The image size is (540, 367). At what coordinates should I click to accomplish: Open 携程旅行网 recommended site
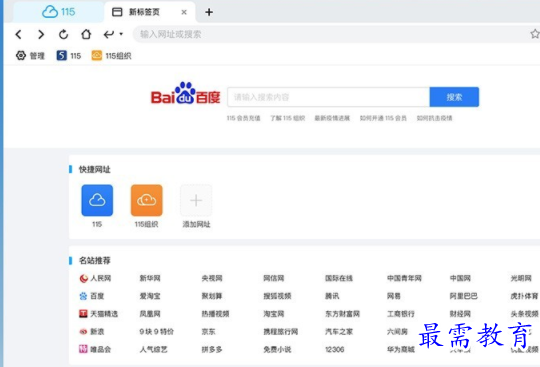click(x=281, y=332)
